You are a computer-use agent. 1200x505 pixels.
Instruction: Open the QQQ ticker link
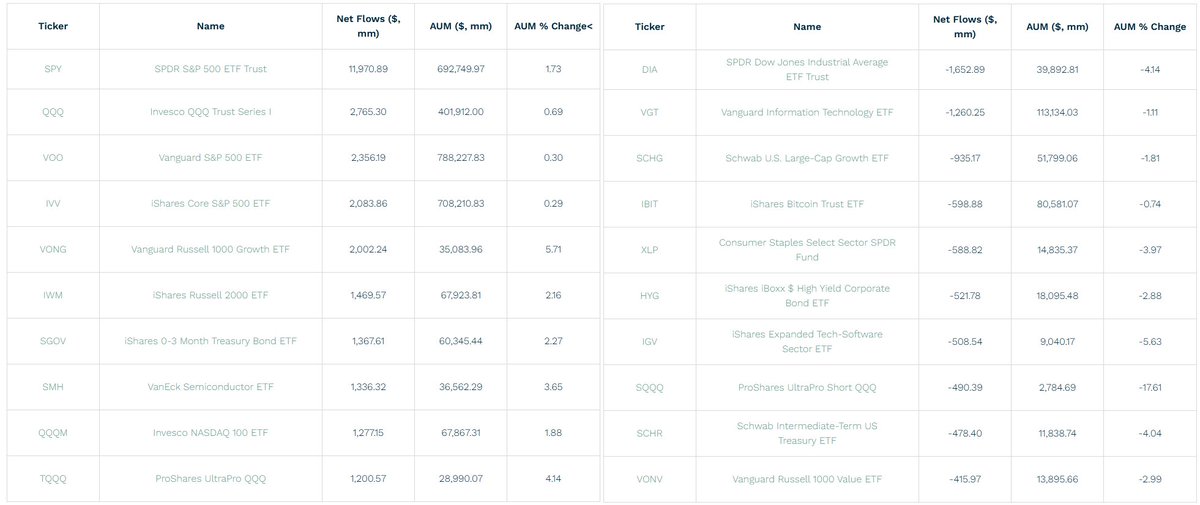click(x=53, y=112)
